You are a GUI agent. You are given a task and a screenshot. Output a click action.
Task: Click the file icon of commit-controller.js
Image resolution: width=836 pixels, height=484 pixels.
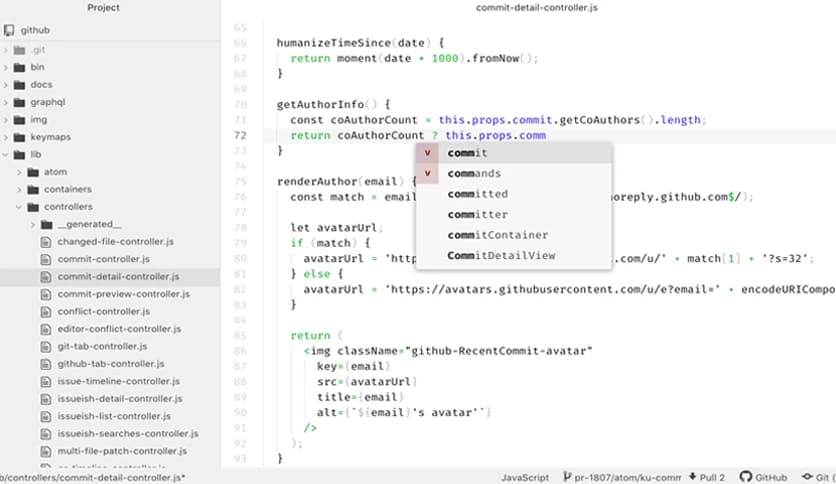[46, 259]
